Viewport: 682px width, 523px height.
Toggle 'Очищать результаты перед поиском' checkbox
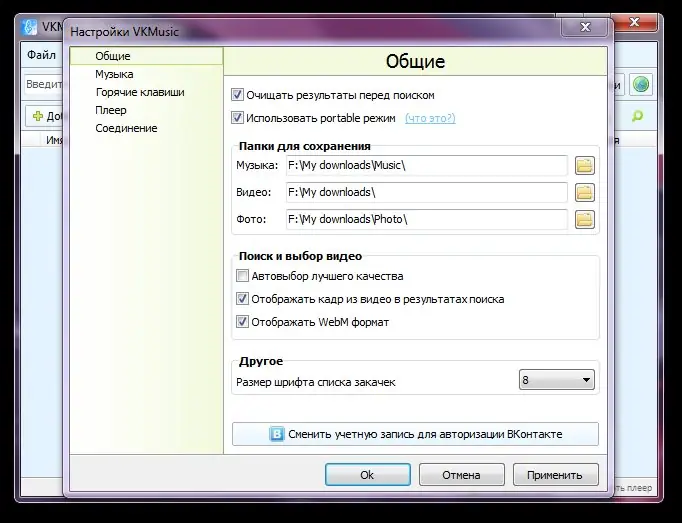pyautogui.click(x=237, y=95)
